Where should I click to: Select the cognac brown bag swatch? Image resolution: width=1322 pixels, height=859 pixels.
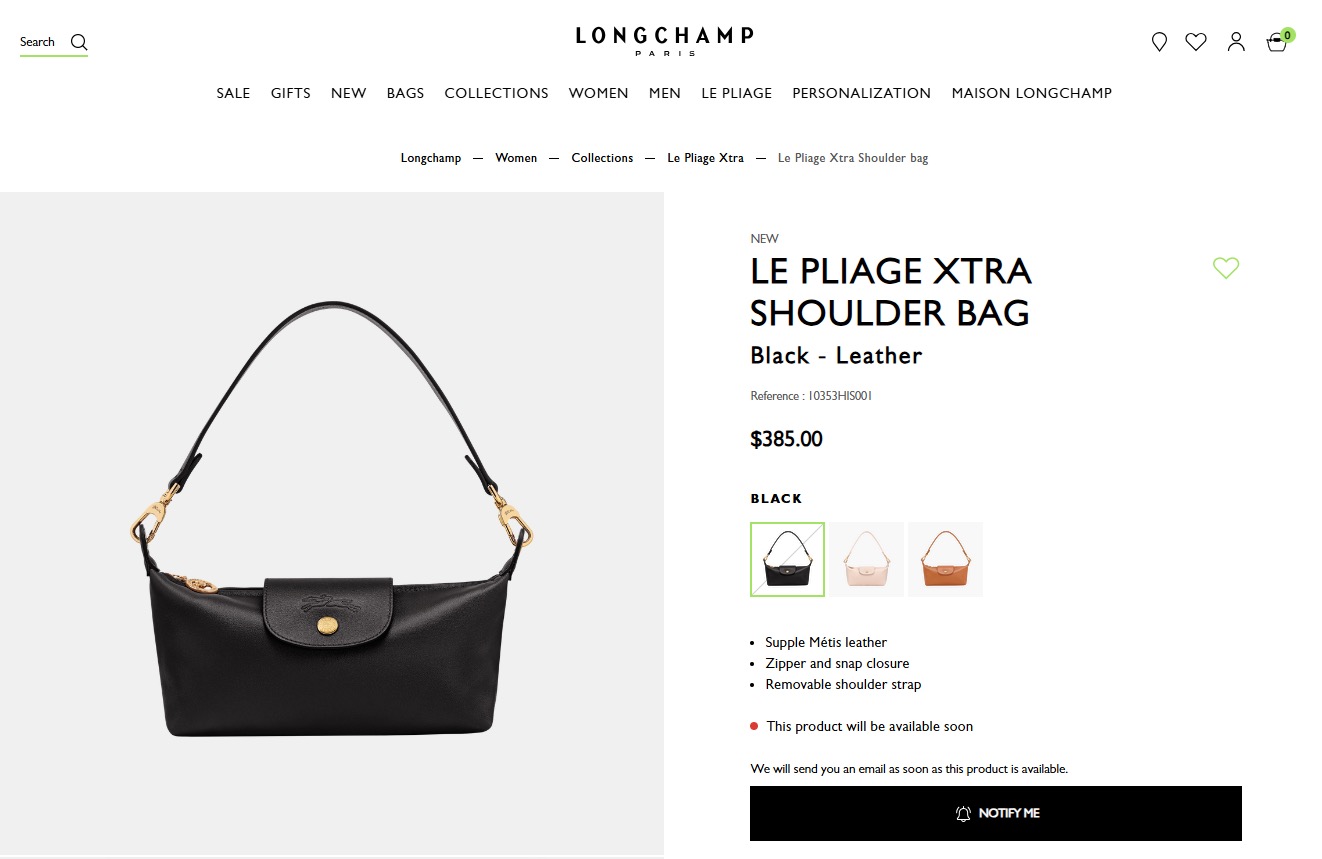tap(946, 559)
